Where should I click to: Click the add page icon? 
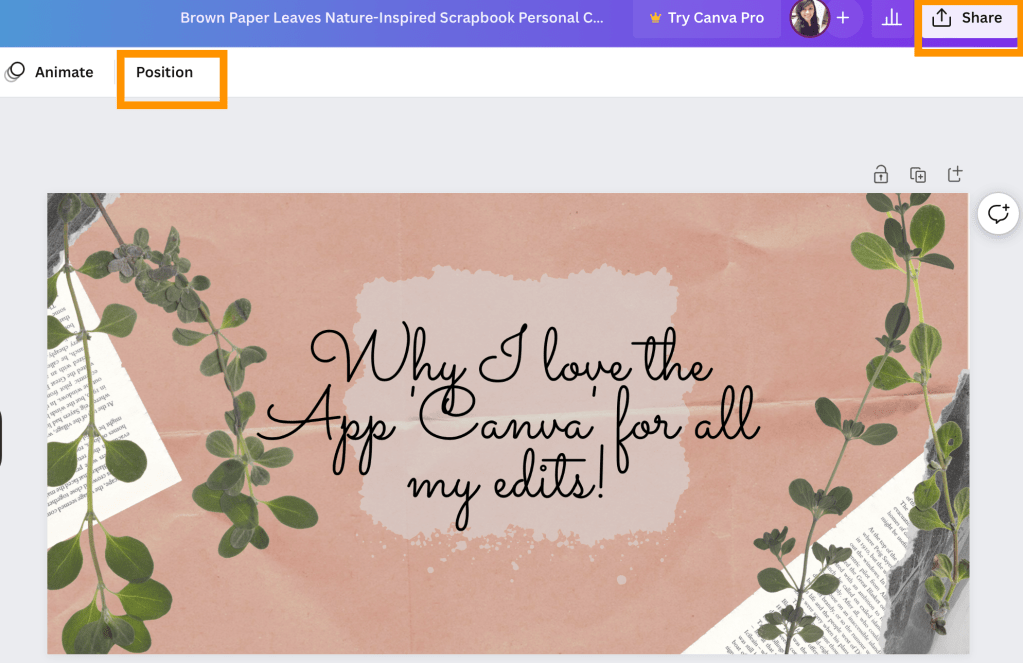click(x=955, y=175)
